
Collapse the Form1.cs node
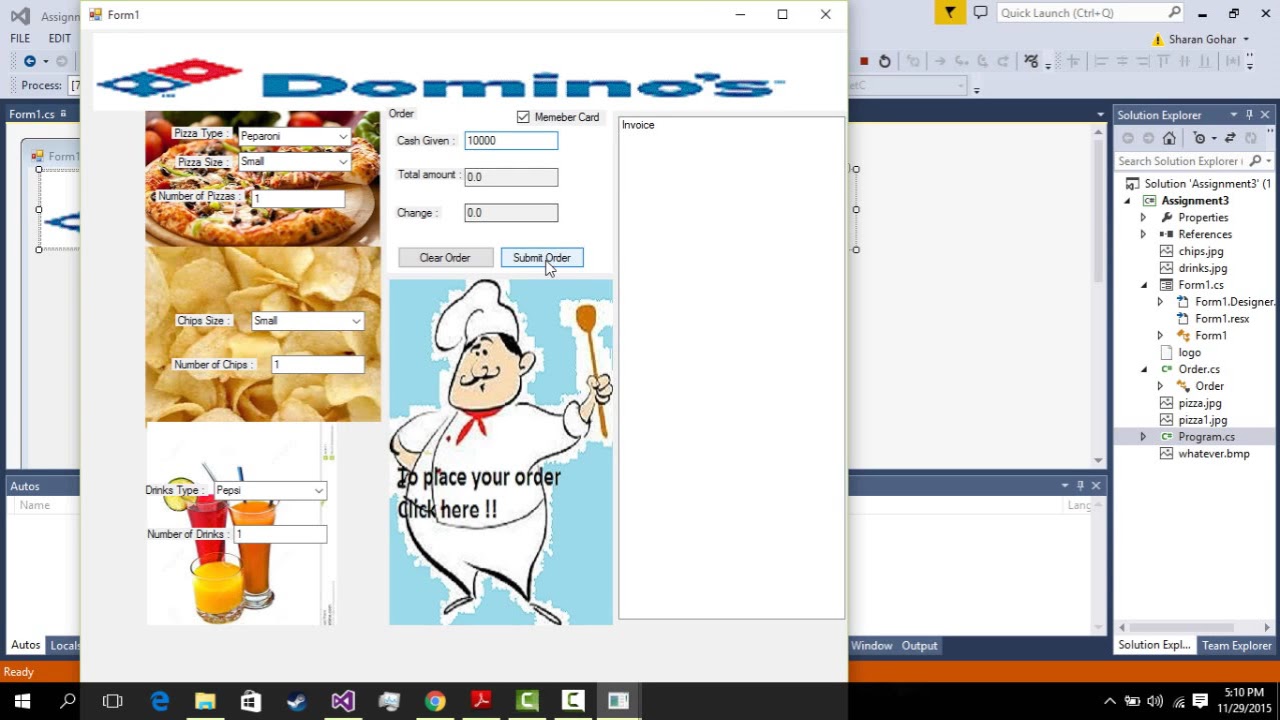[x=1144, y=285]
